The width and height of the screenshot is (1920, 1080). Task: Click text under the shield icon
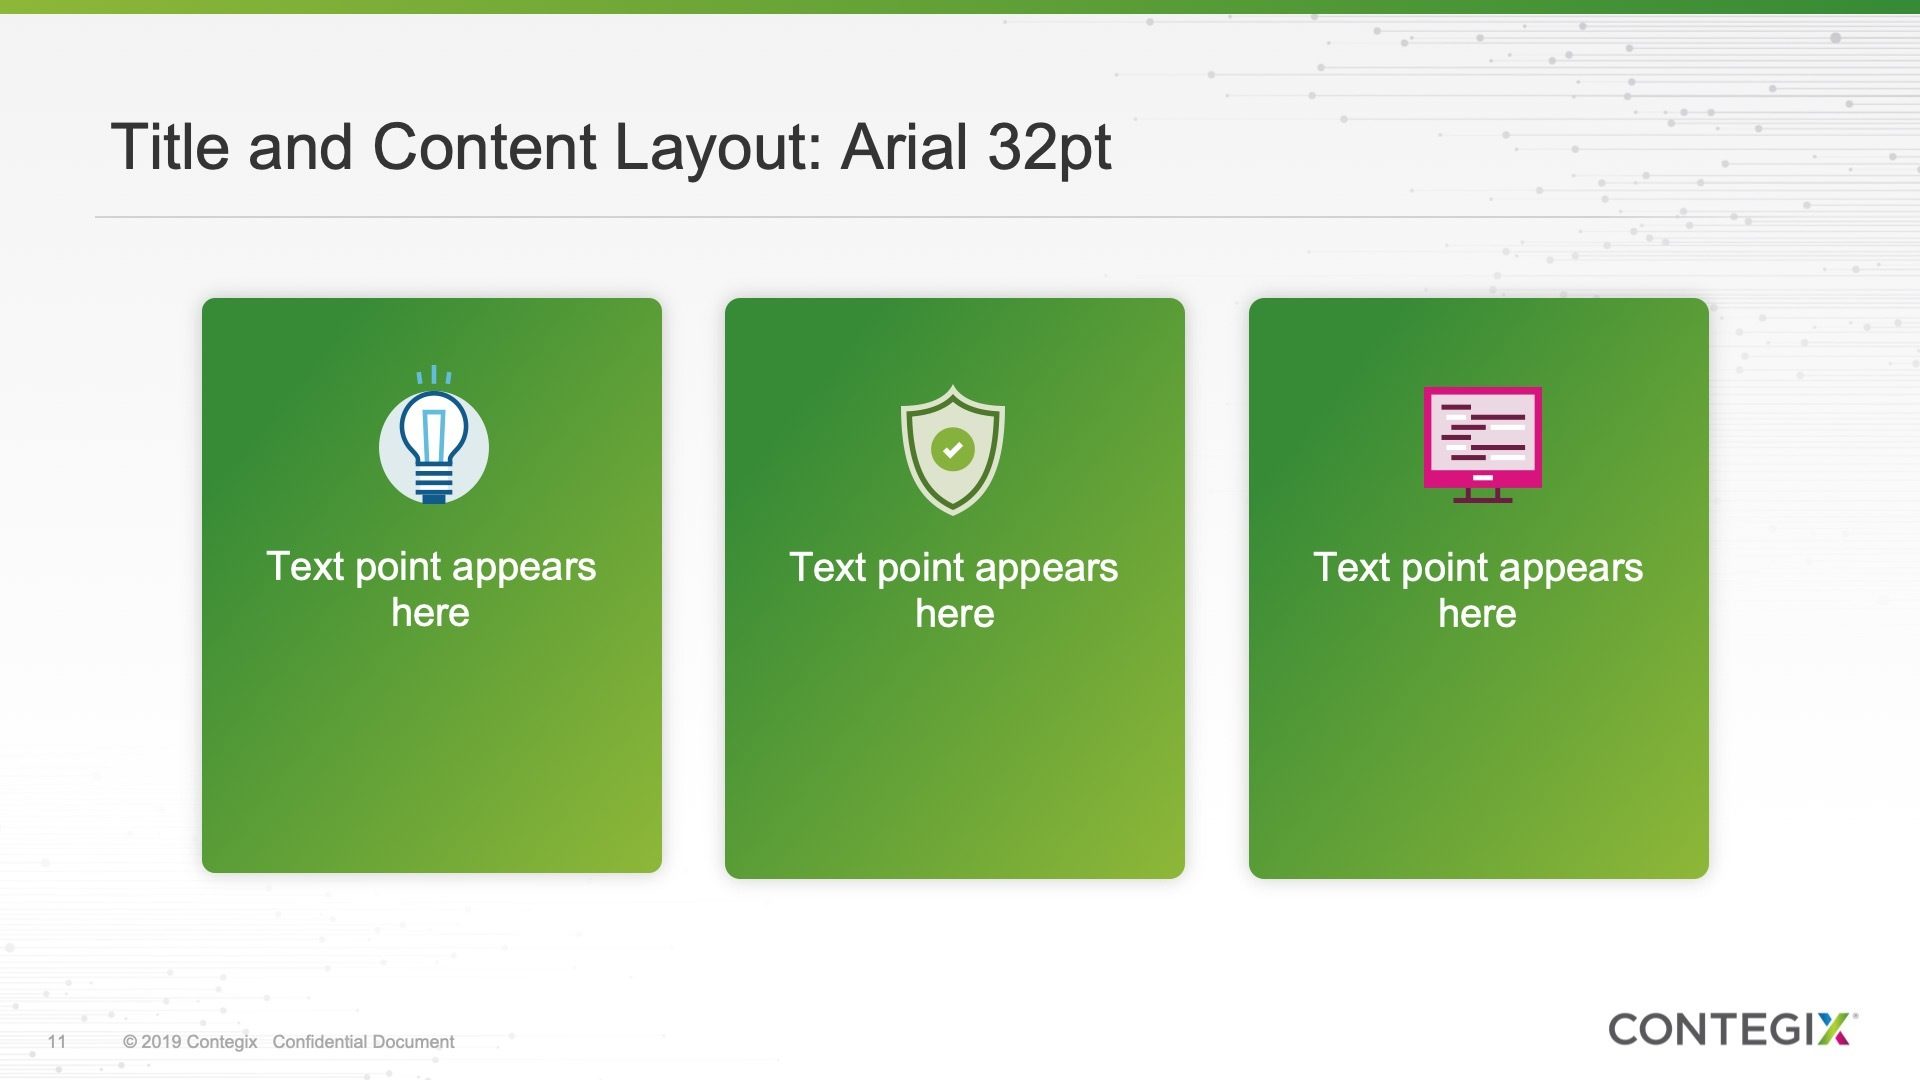[x=954, y=590]
